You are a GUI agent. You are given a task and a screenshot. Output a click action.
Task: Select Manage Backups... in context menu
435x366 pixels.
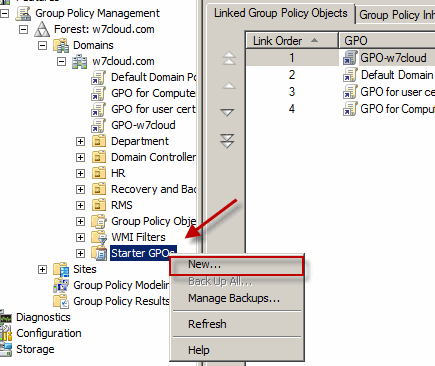tap(237, 298)
